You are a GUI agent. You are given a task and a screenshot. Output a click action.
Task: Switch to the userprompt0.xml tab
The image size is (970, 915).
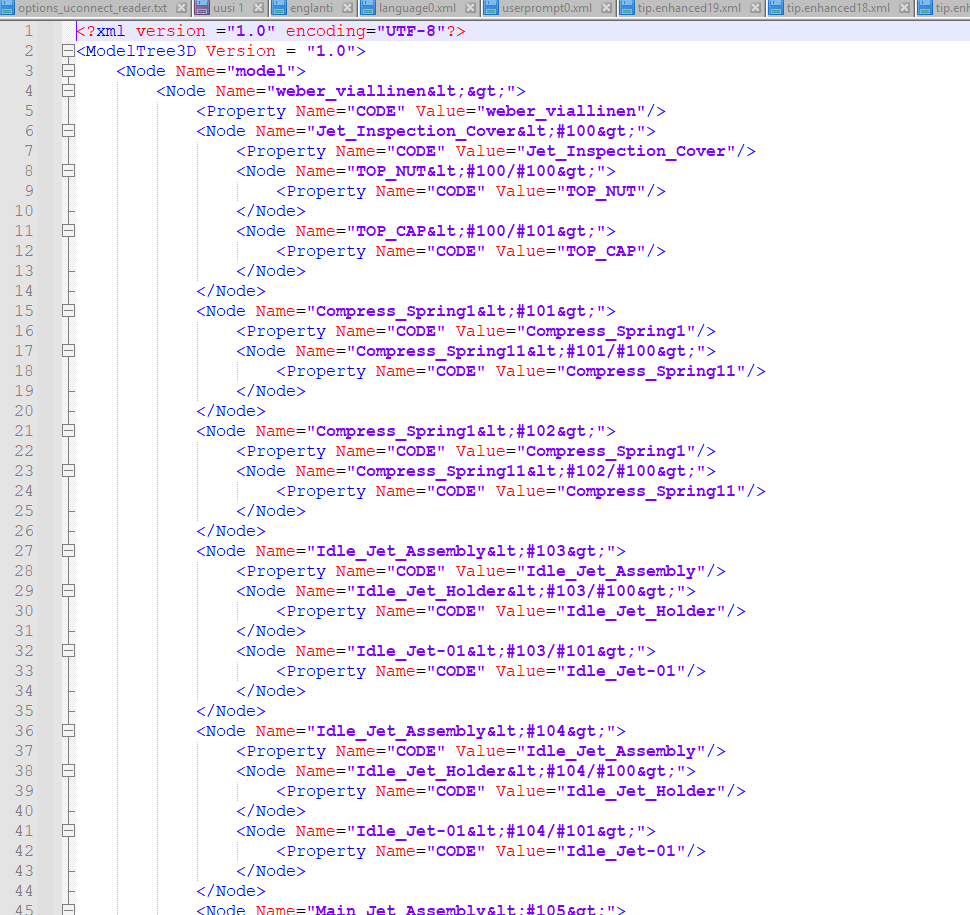pos(546,8)
